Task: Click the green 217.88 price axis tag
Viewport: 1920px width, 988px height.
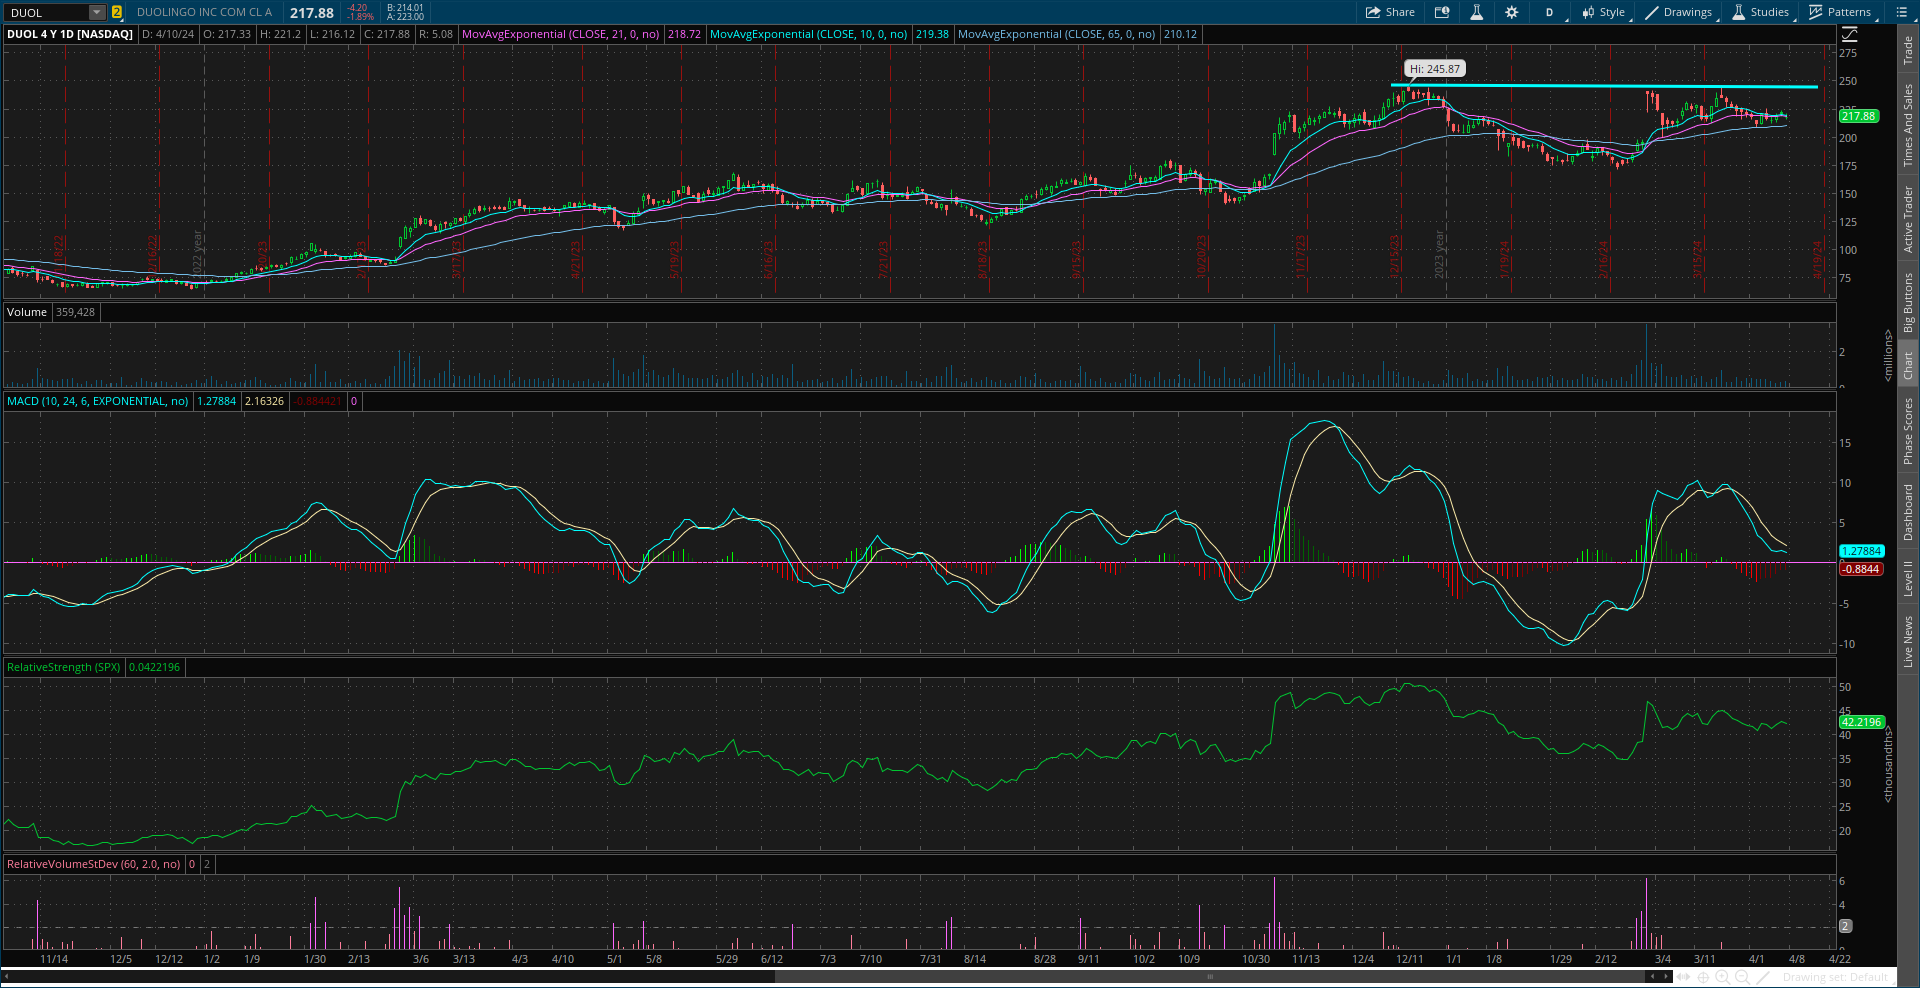Action: (1859, 116)
